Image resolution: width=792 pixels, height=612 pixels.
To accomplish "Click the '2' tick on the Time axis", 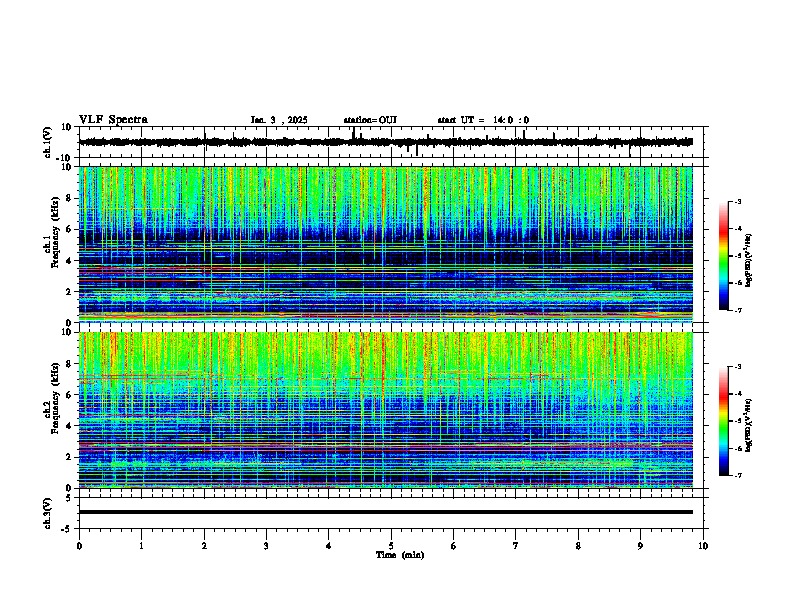I will tap(204, 546).
